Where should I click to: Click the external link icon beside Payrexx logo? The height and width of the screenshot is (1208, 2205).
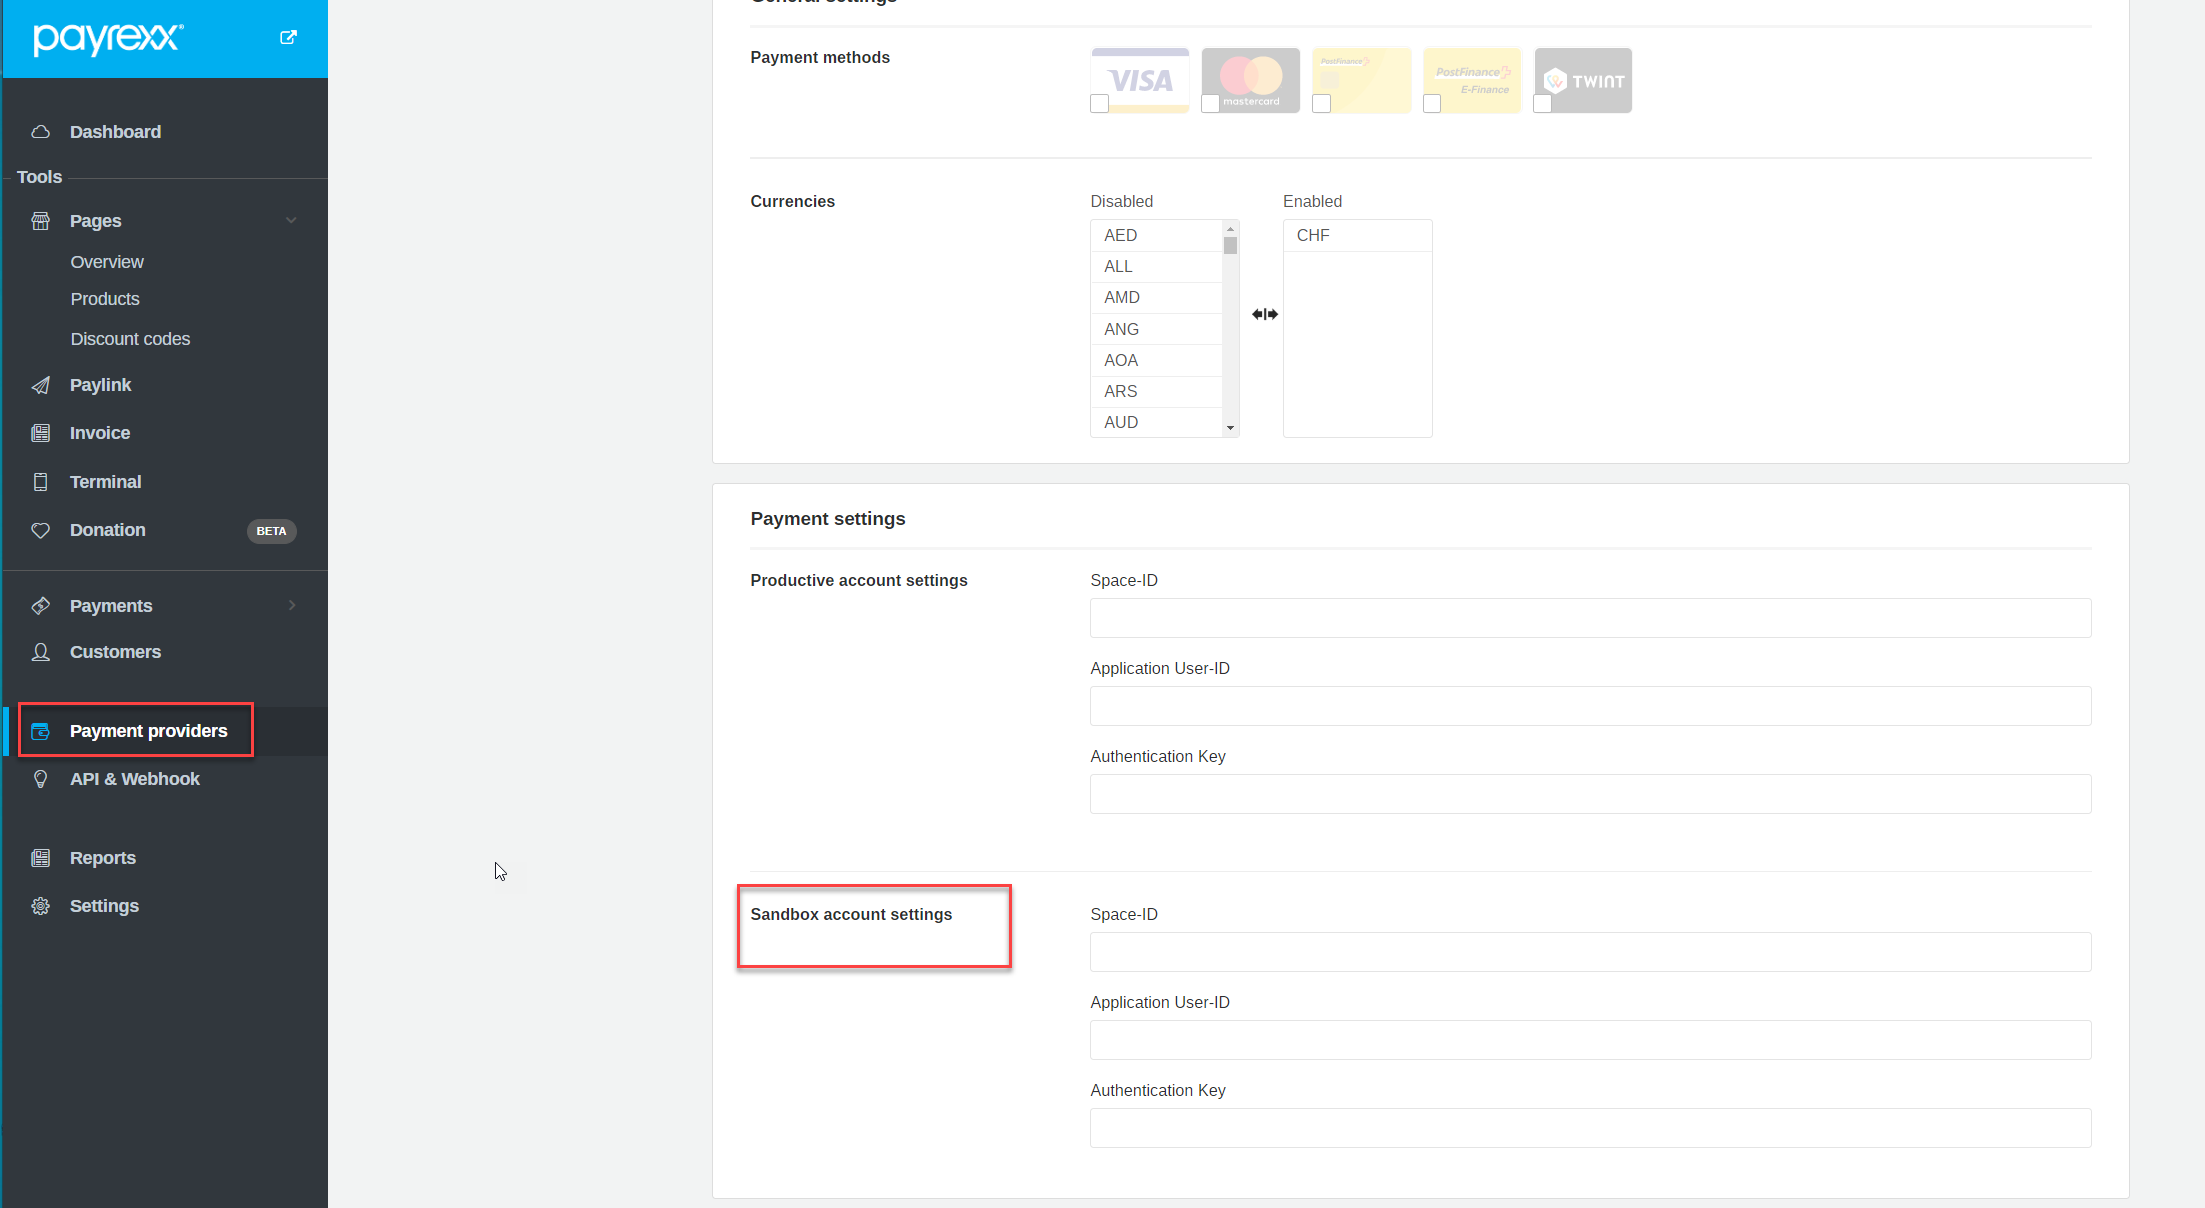pyautogui.click(x=288, y=37)
